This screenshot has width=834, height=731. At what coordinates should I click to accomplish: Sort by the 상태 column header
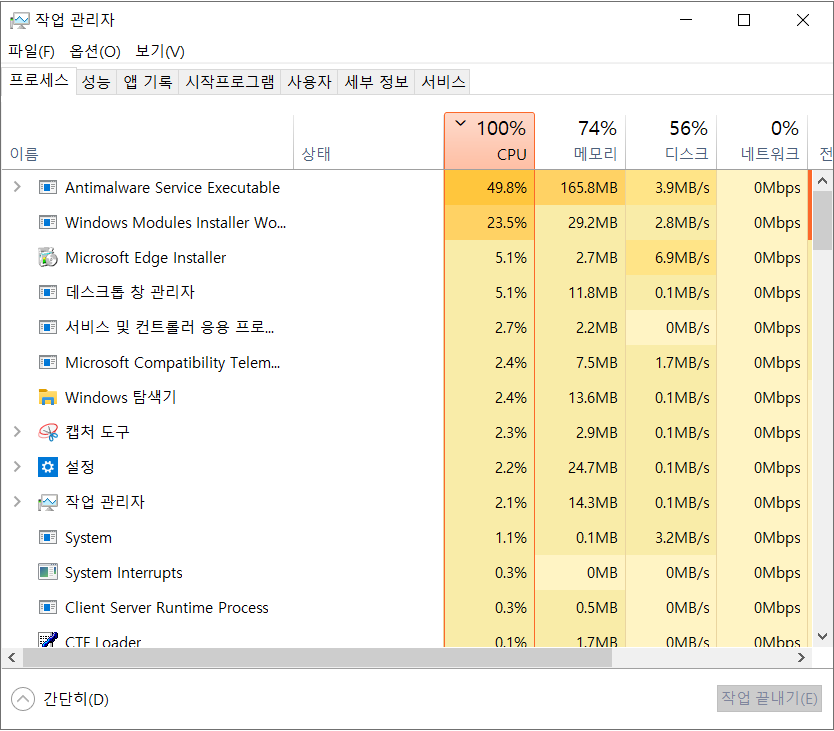[369, 142]
